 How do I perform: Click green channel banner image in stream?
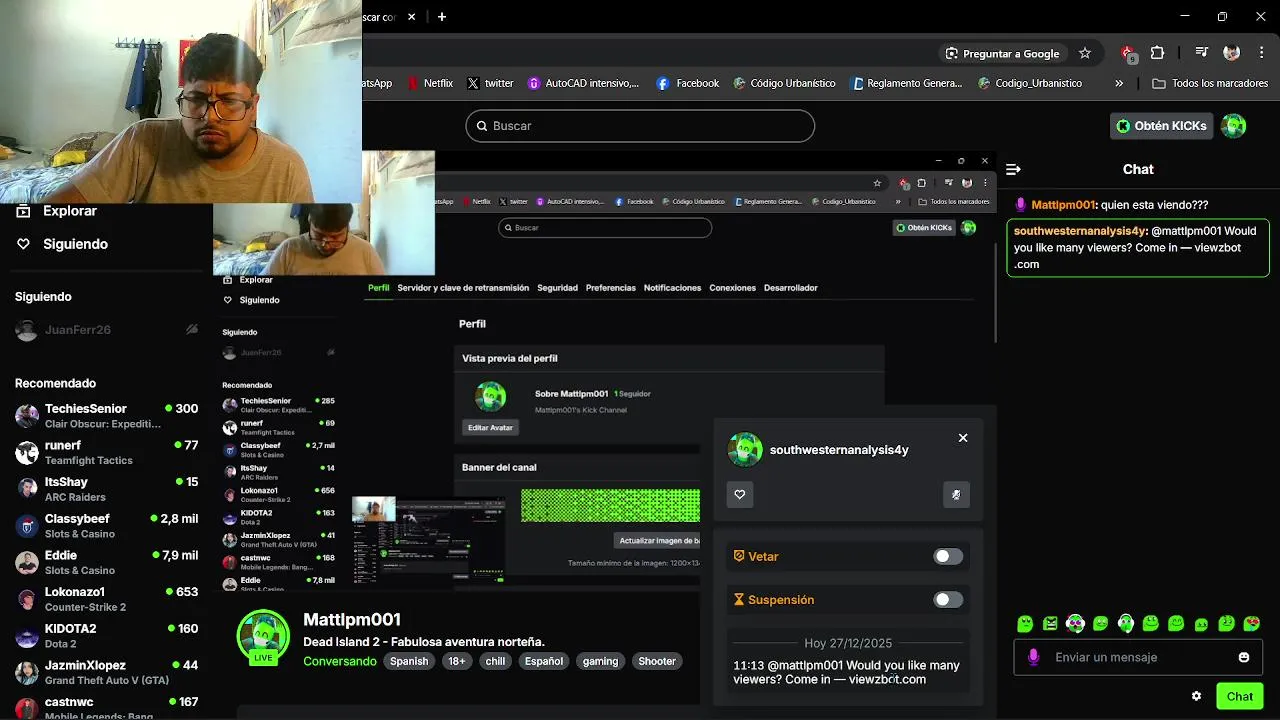pos(610,506)
